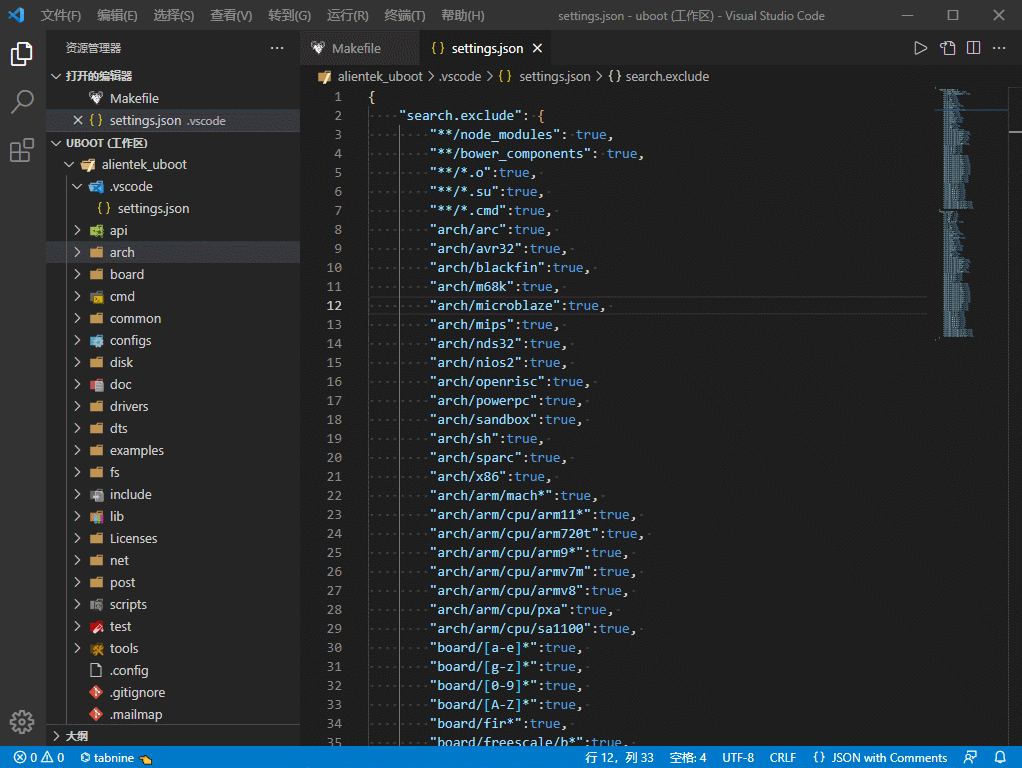Expand the examples folder
This screenshot has height=768, width=1022.
point(77,450)
